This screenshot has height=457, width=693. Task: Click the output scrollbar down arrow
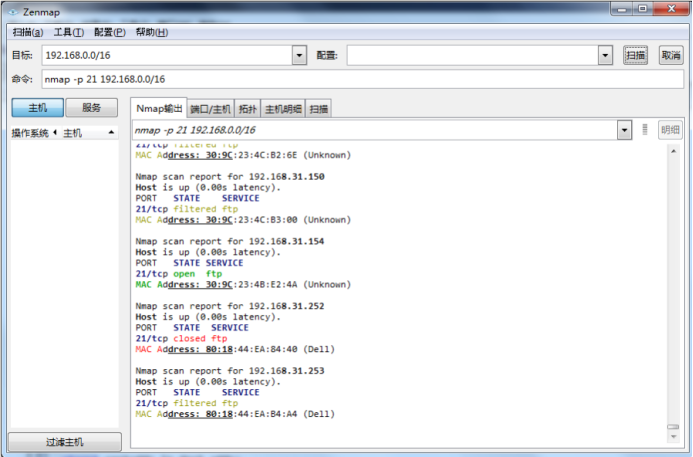tap(673, 437)
